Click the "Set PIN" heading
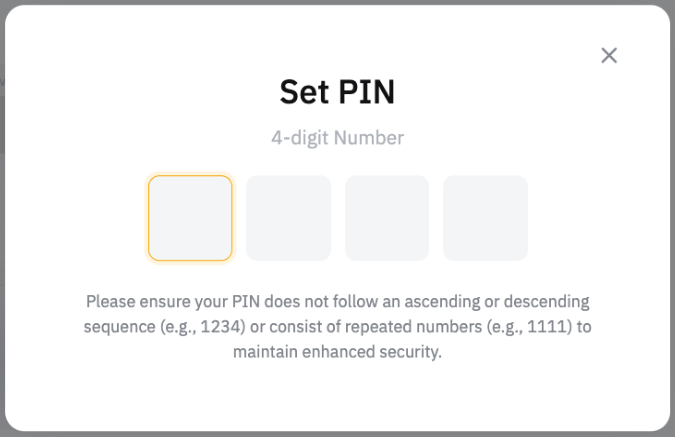 pos(337,92)
